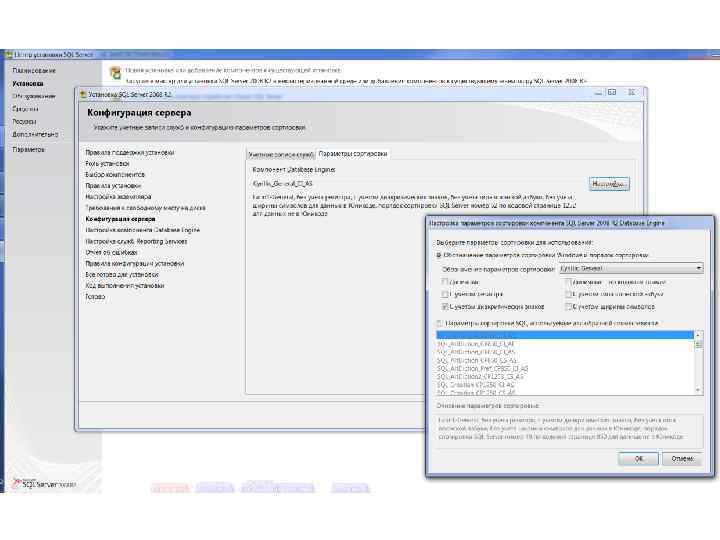
Task: Open Обслуживание in Installation Center sidebar
Action: point(34,96)
